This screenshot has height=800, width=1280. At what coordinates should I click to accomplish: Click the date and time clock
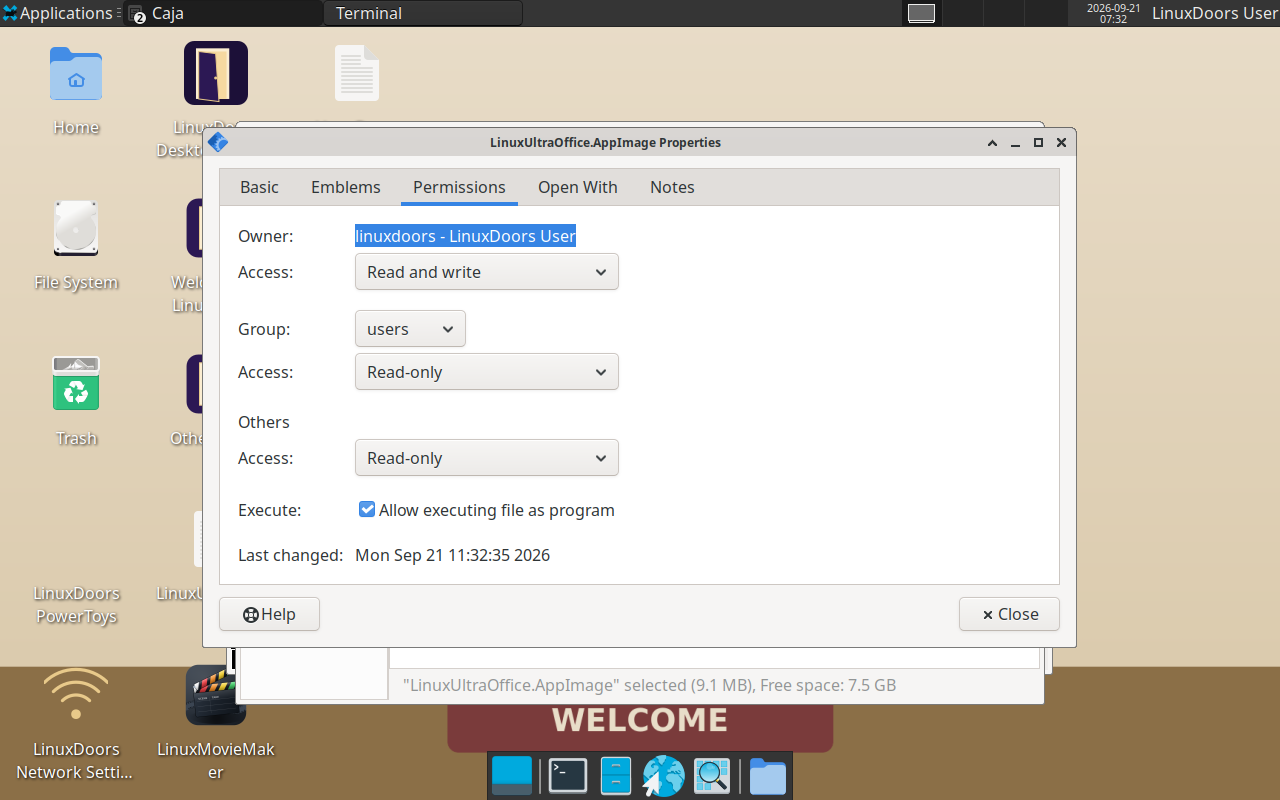(x=1113, y=13)
